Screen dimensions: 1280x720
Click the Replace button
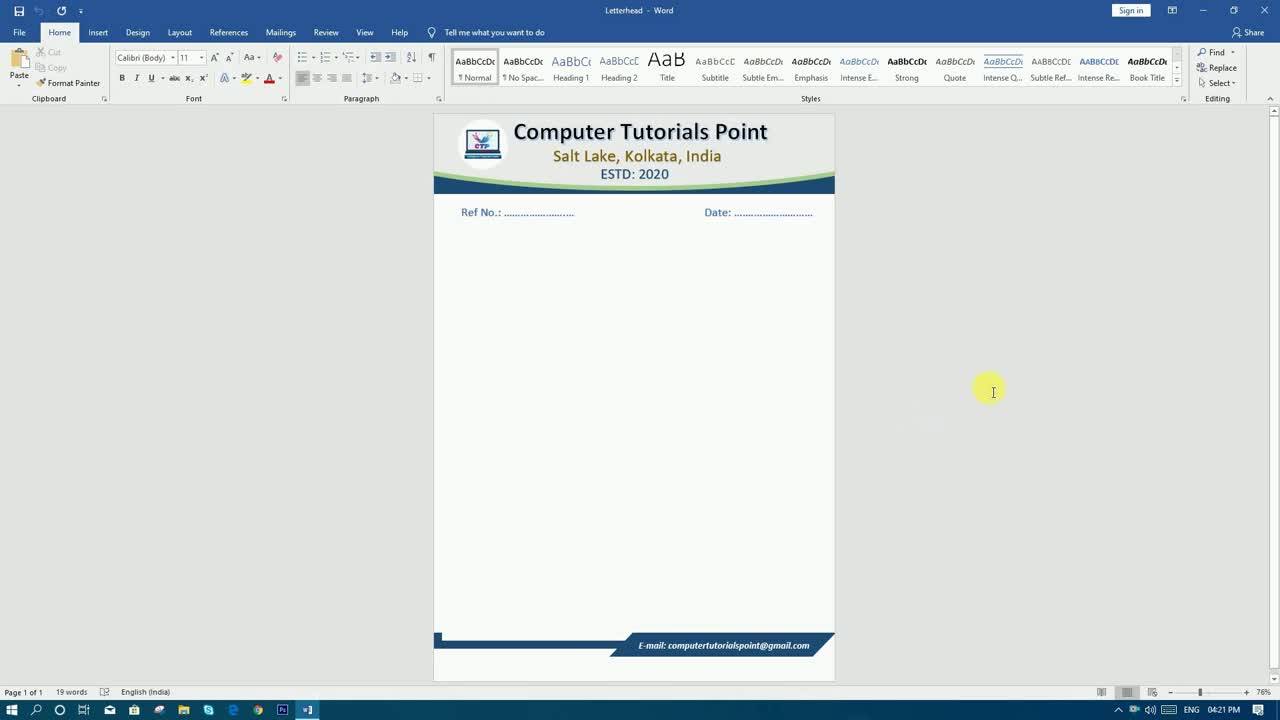coord(1217,68)
